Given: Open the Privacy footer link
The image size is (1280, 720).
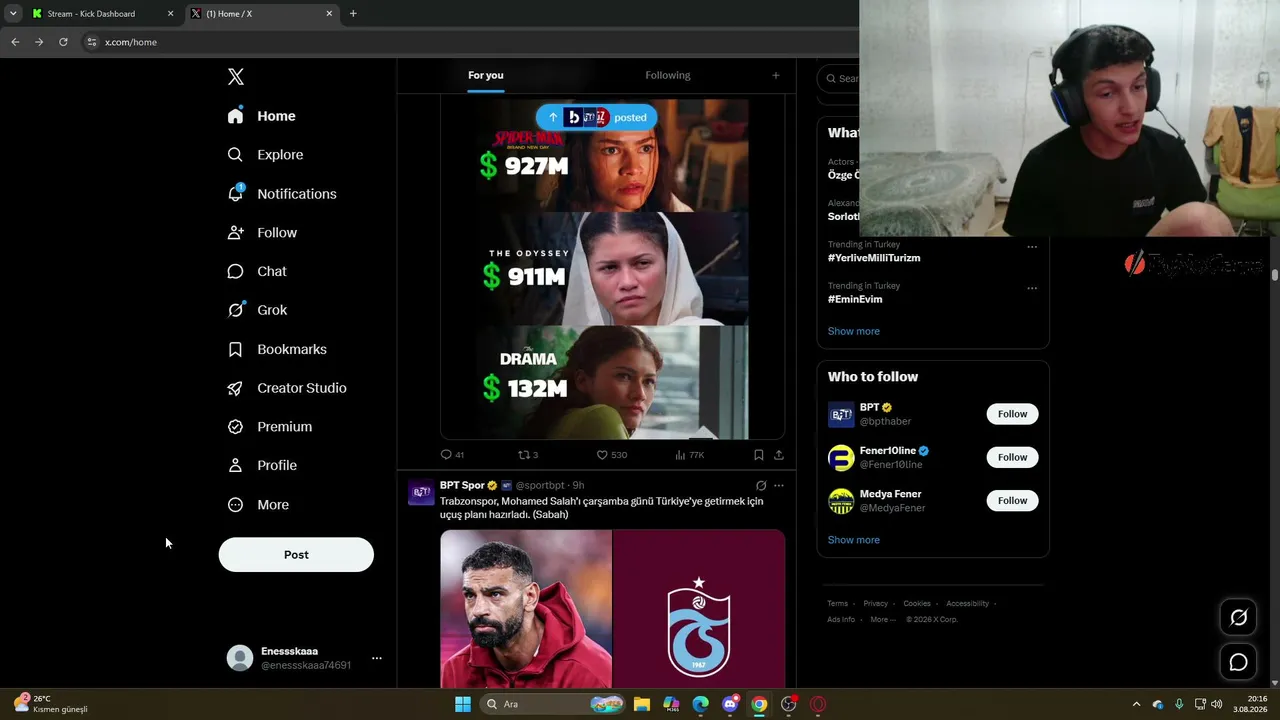Looking at the screenshot, I should pos(876,603).
